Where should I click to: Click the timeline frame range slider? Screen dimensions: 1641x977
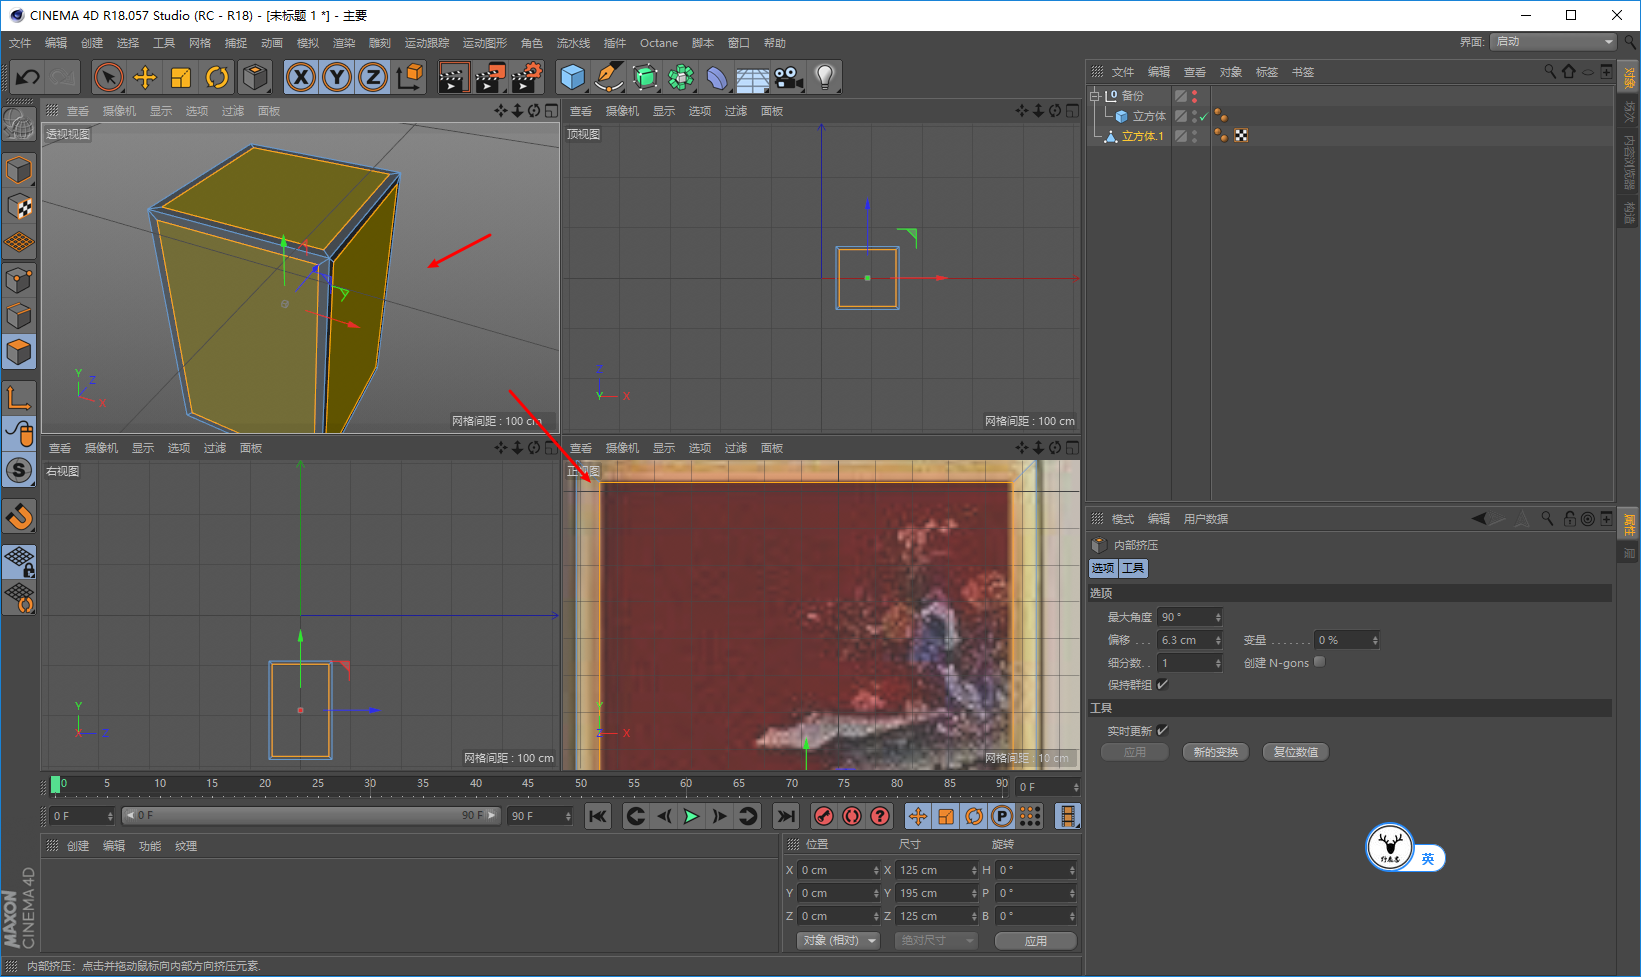(x=310, y=816)
